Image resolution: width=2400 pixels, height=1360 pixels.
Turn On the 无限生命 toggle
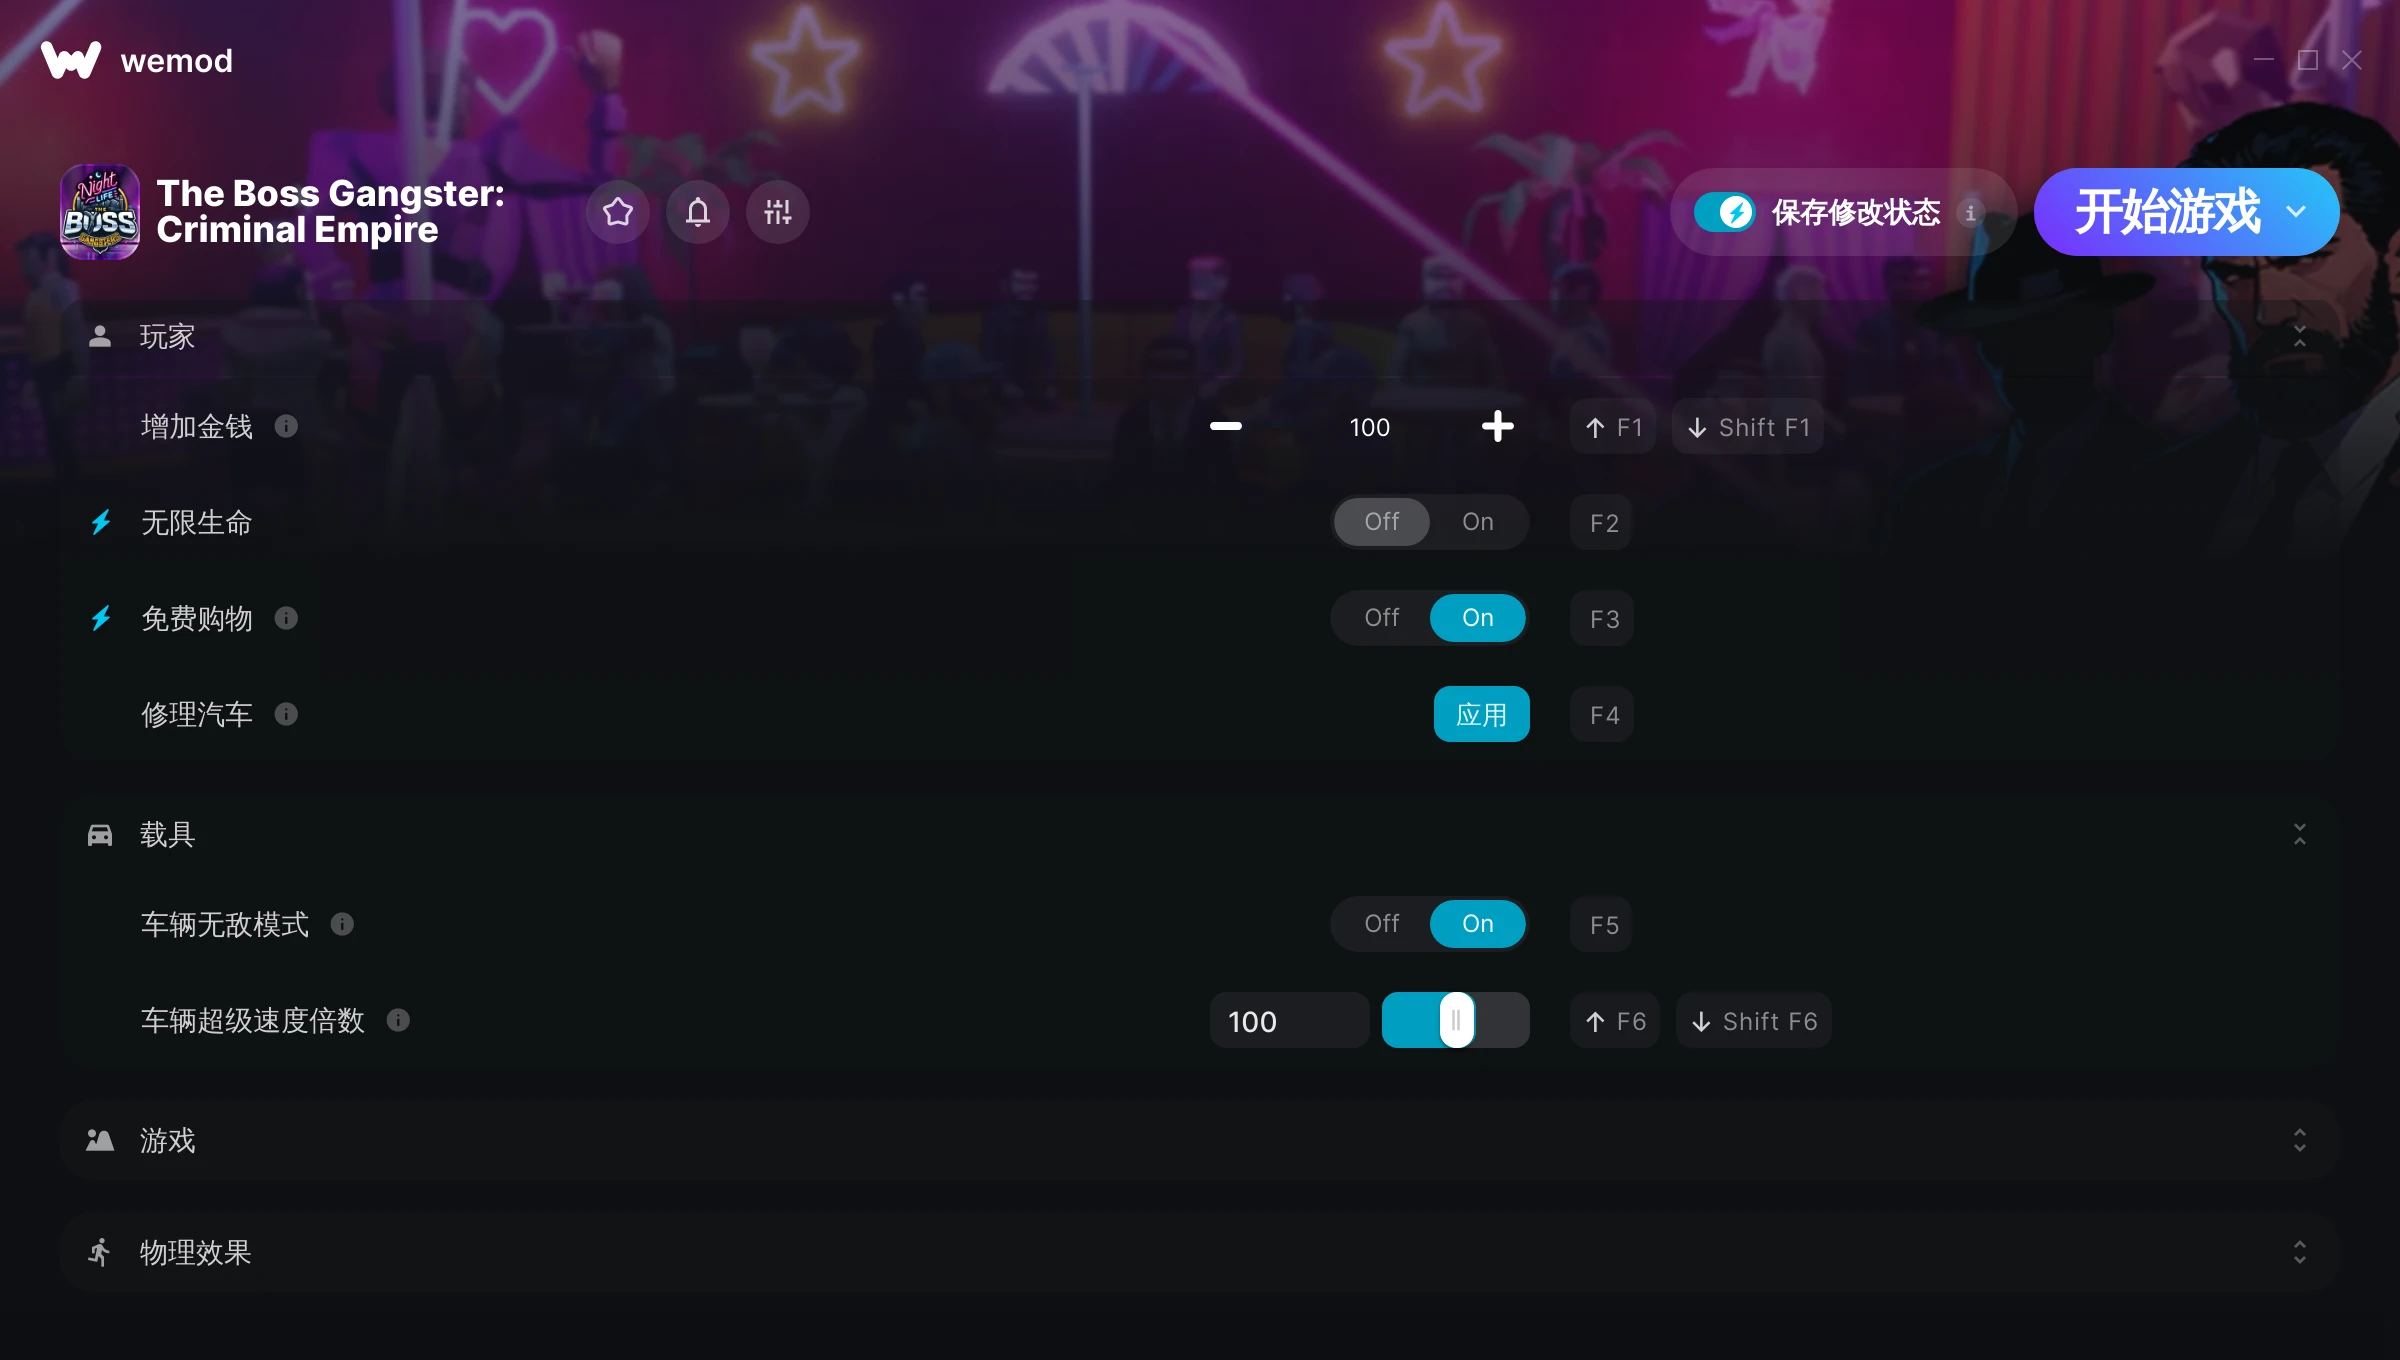coord(1478,522)
